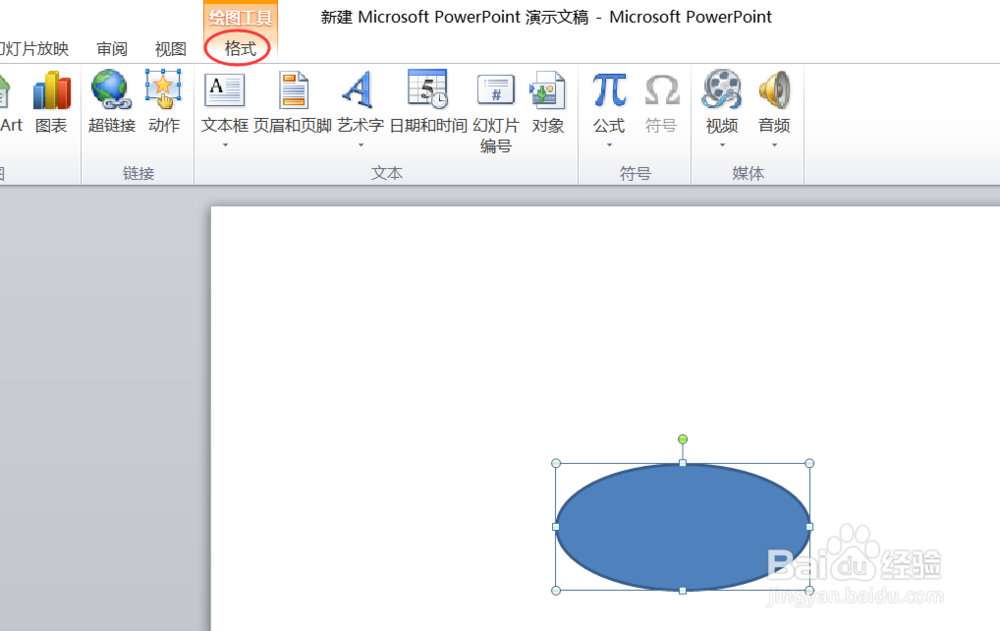
Task: Expand the 文本框 dropdown arrow
Action: (225, 145)
